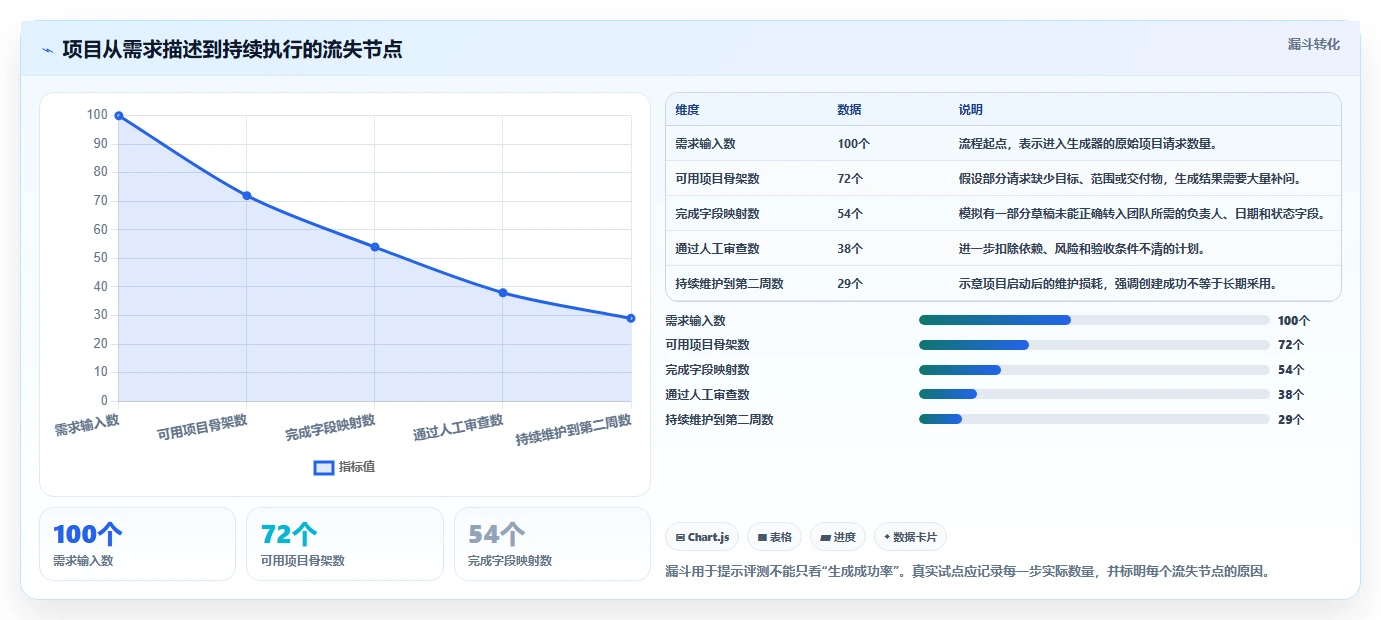Viewport: 1381px width, 620px height.
Task: Click the lightning icon beside the title
Action: (x=47, y=50)
